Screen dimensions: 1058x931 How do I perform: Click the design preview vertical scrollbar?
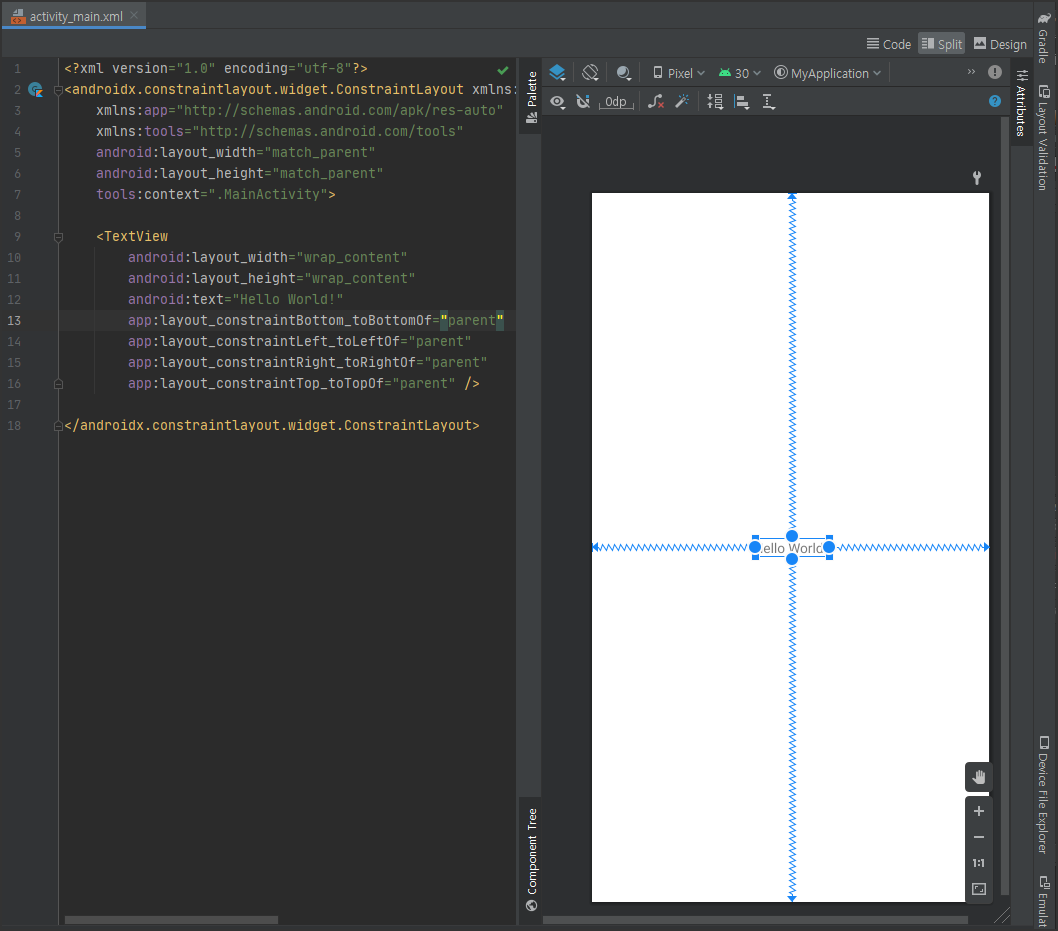pyautogui.click(x=1005, y=506)
